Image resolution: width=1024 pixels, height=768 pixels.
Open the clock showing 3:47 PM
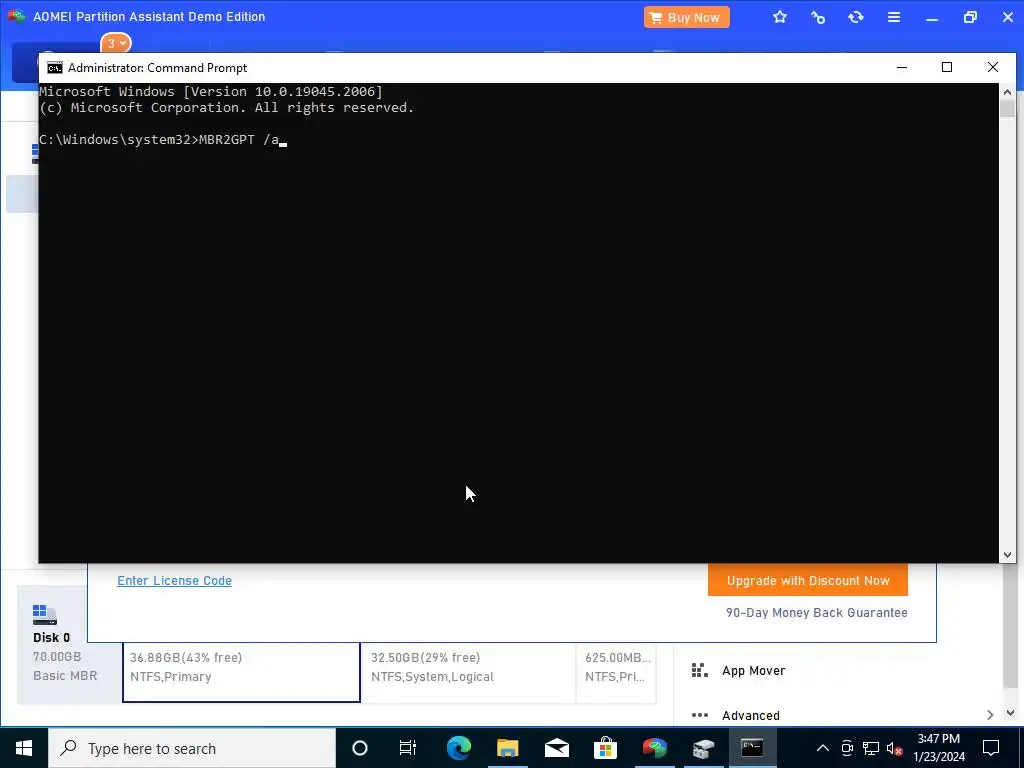click(938, 748)
